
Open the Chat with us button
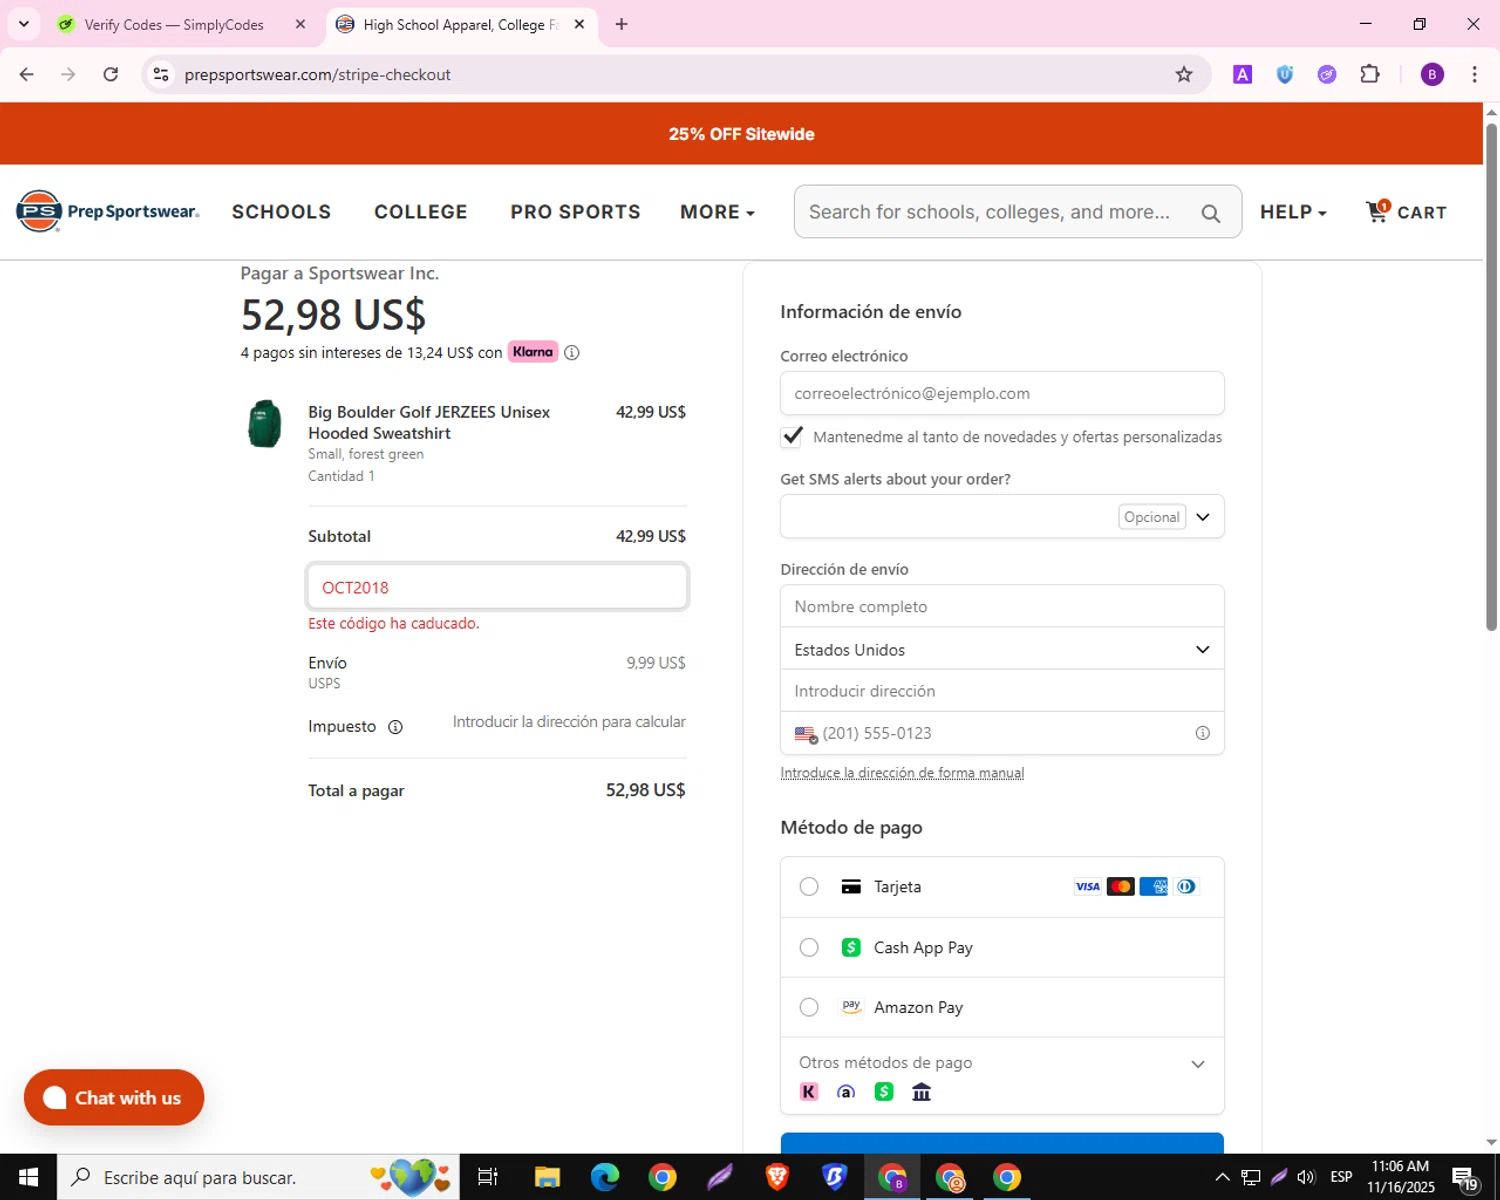tap(114, 1098)
